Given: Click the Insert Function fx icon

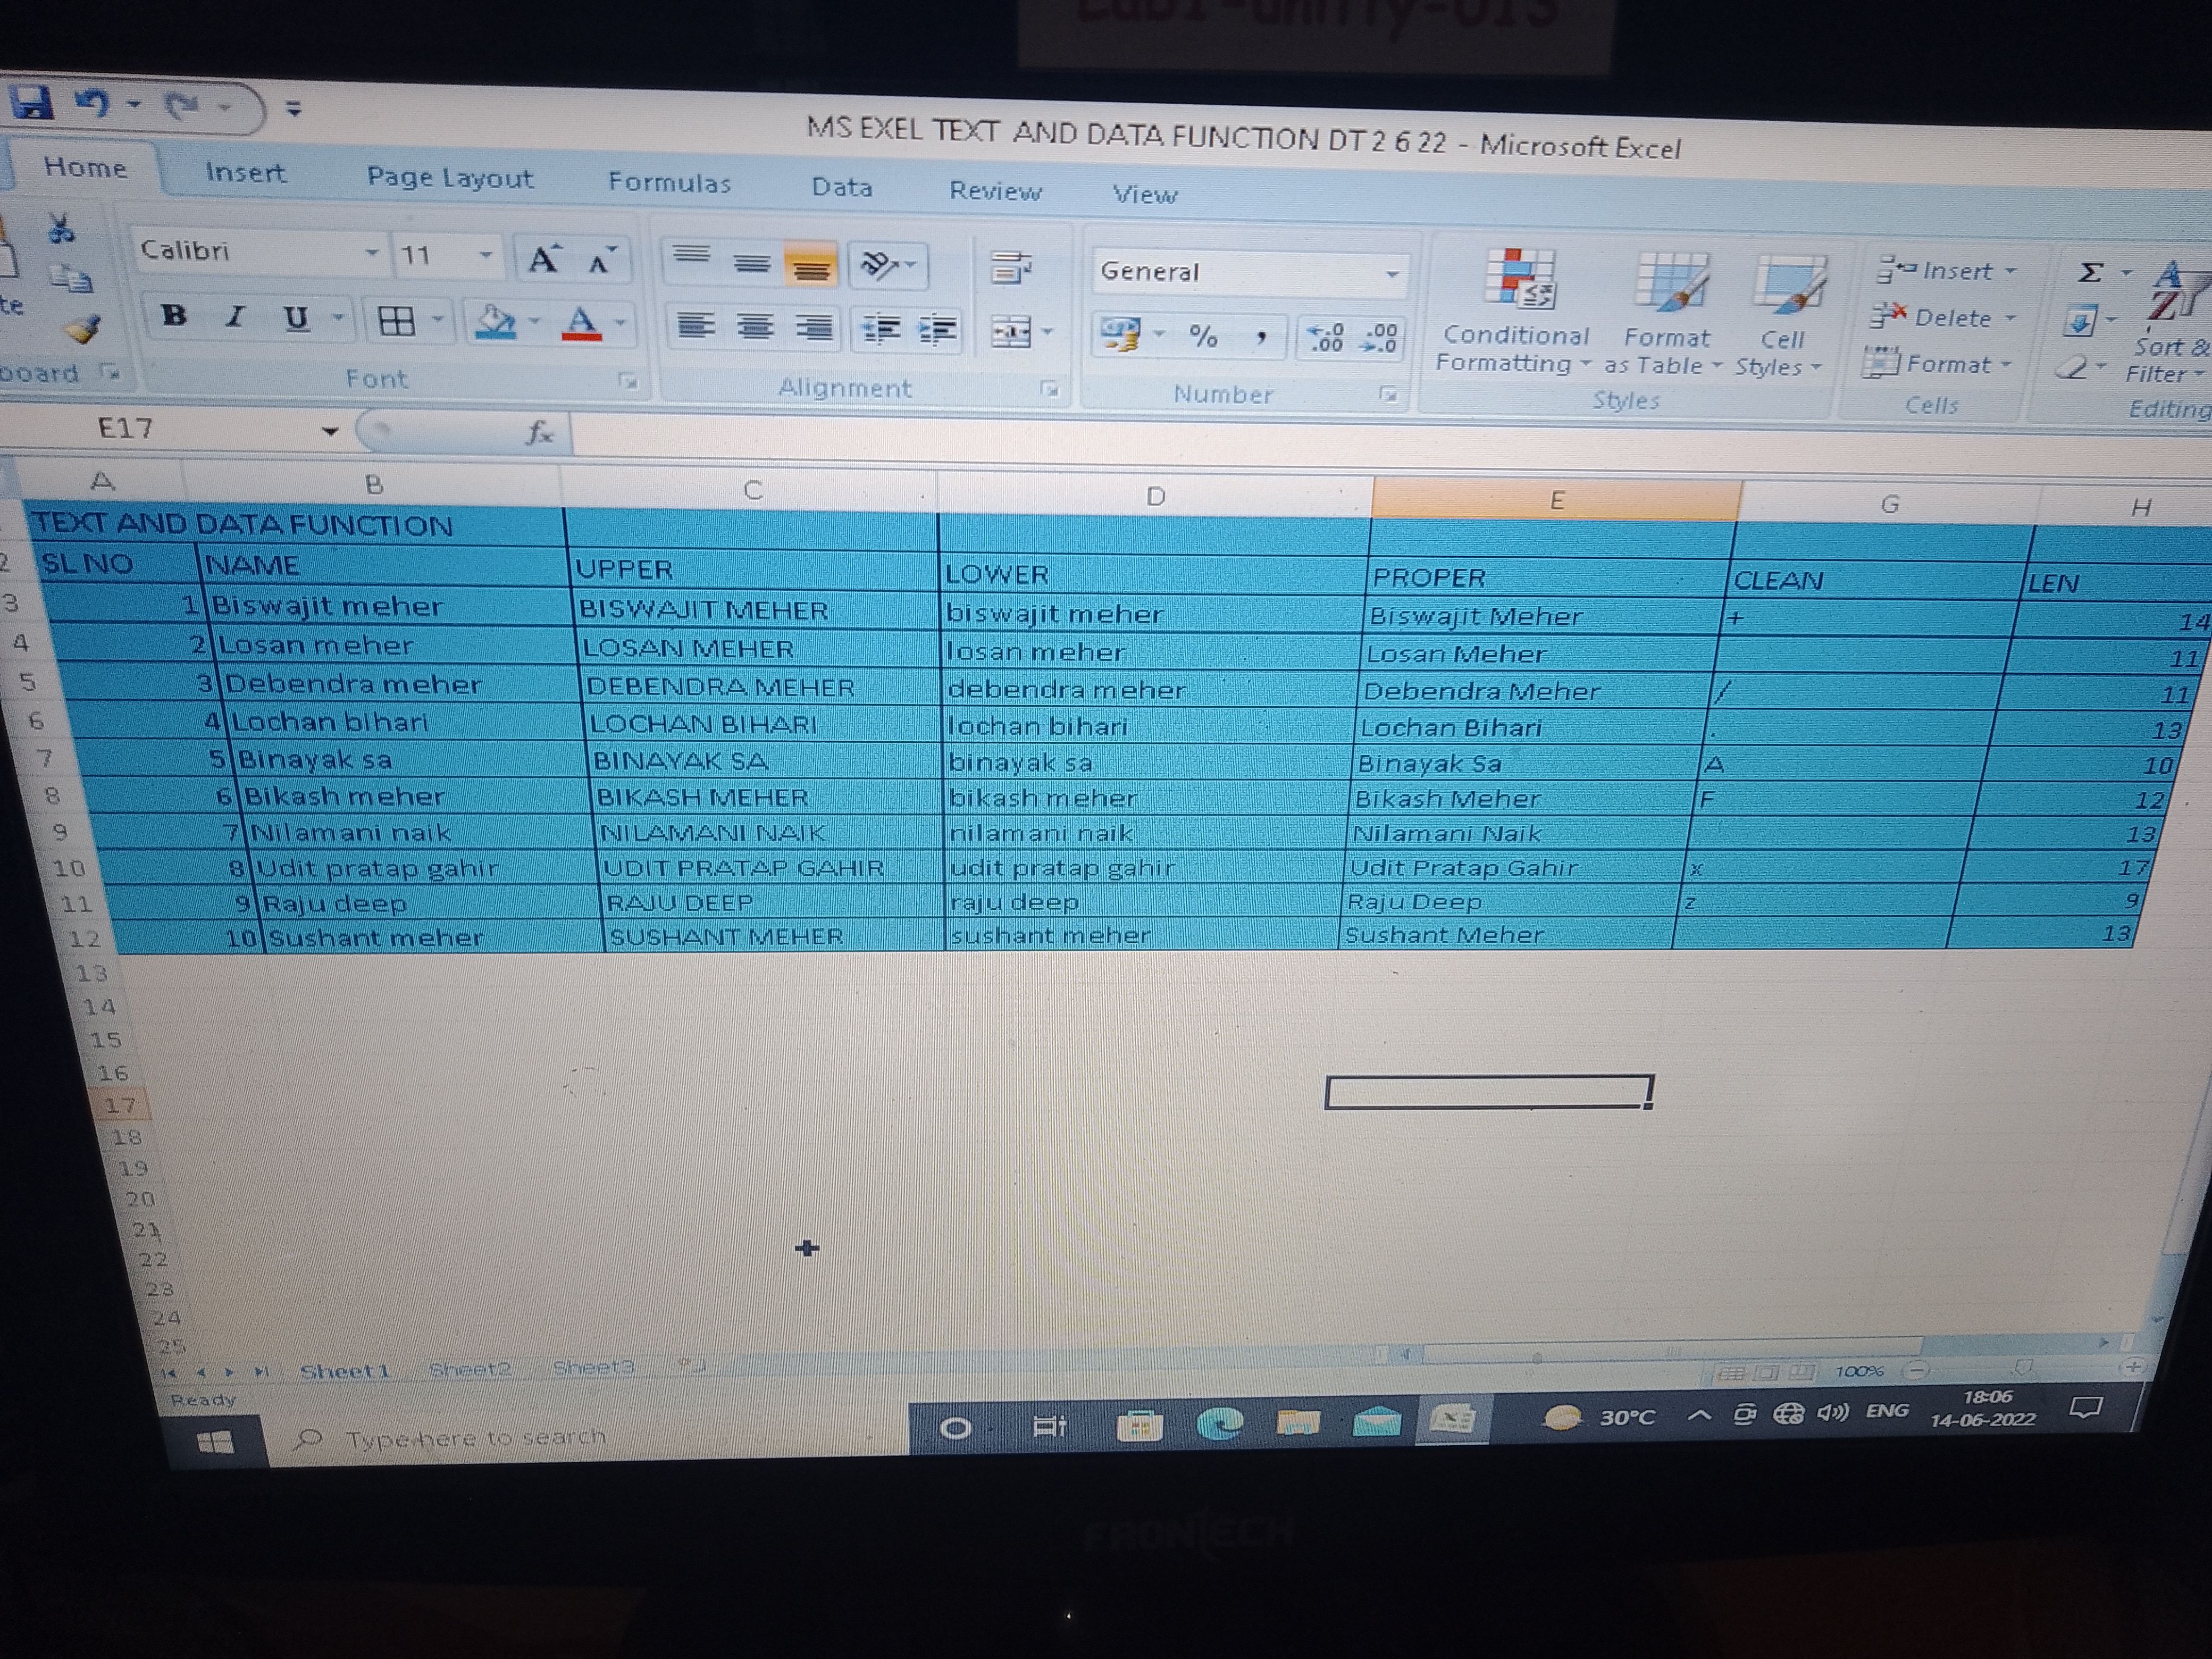Looking at the screenshot, I should [x=539, y=433].
